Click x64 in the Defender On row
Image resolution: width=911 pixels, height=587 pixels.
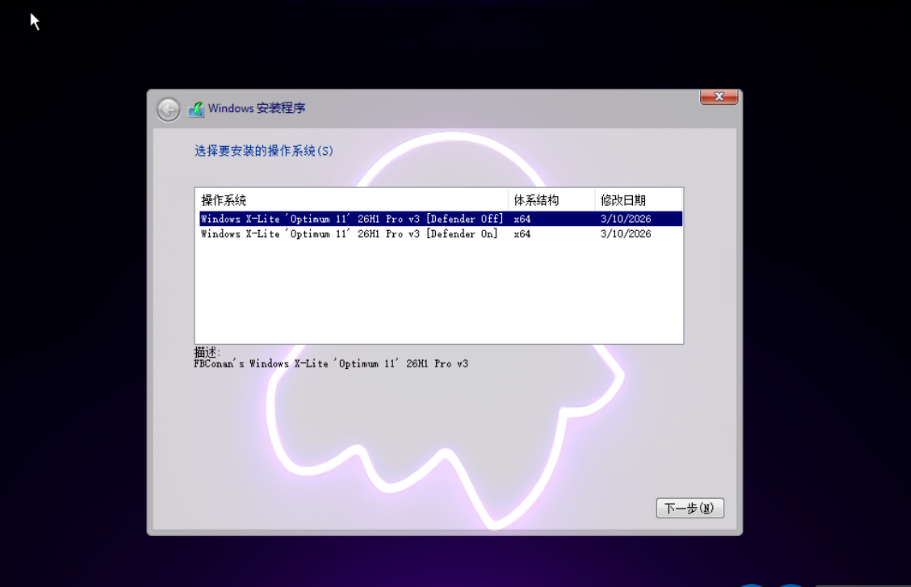[x=522, y=234]
